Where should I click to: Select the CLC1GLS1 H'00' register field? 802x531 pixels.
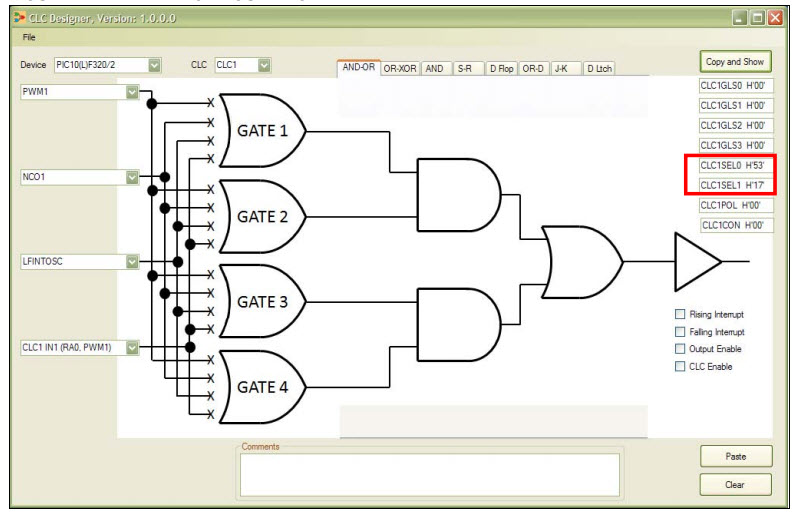pos(736,105)
